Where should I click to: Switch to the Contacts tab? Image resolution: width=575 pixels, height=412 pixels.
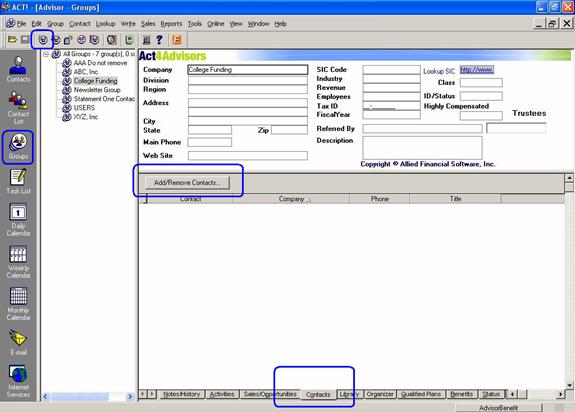pyautogui.click(x=318, y=395)
